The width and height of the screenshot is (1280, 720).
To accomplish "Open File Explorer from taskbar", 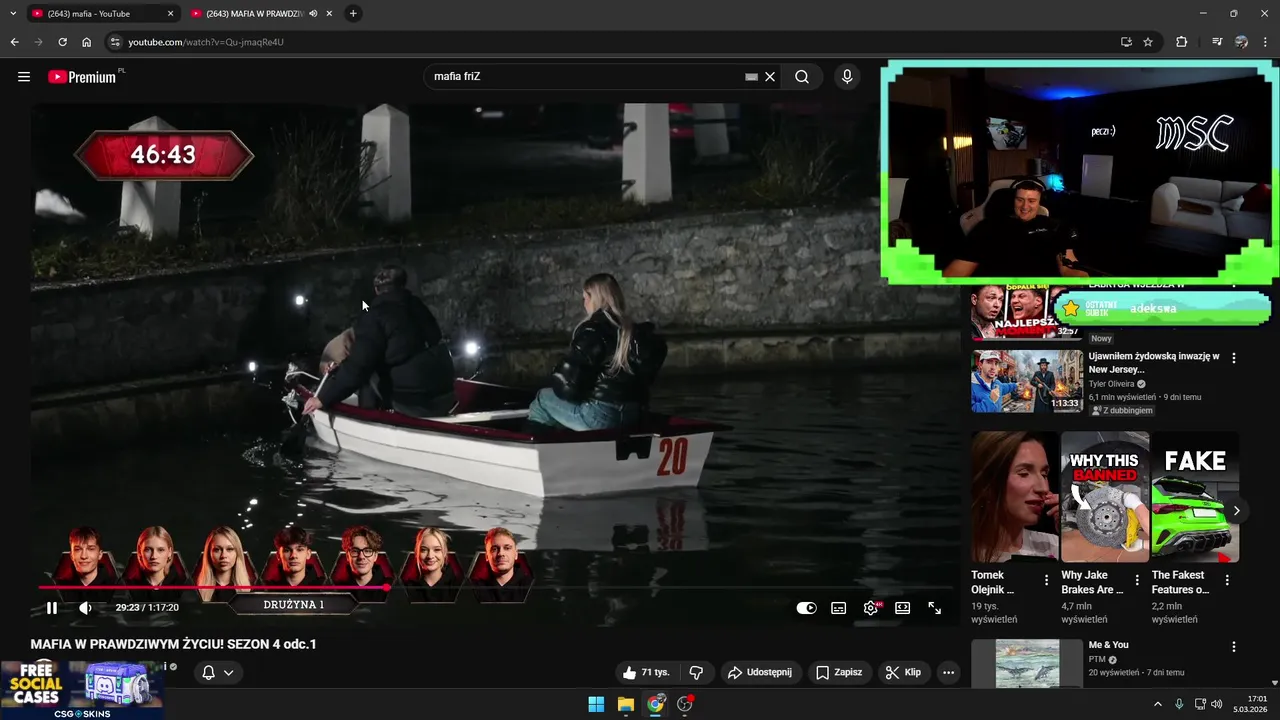I will [x=626, y=704].
